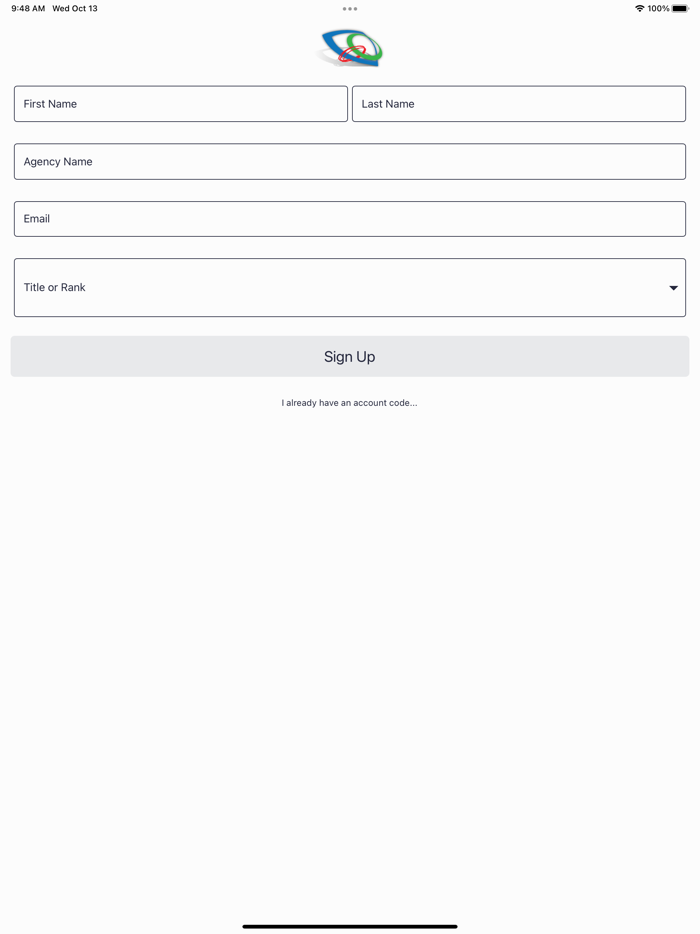Focus the First Name input field

[181, 104]
